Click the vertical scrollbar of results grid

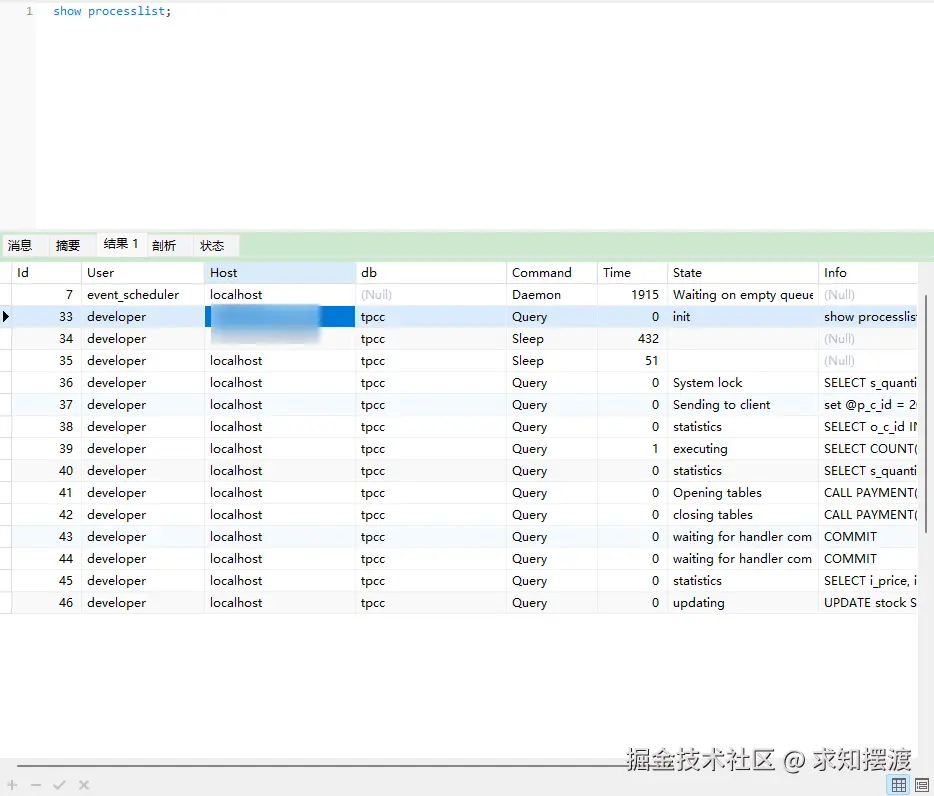[x=926, y=414]
